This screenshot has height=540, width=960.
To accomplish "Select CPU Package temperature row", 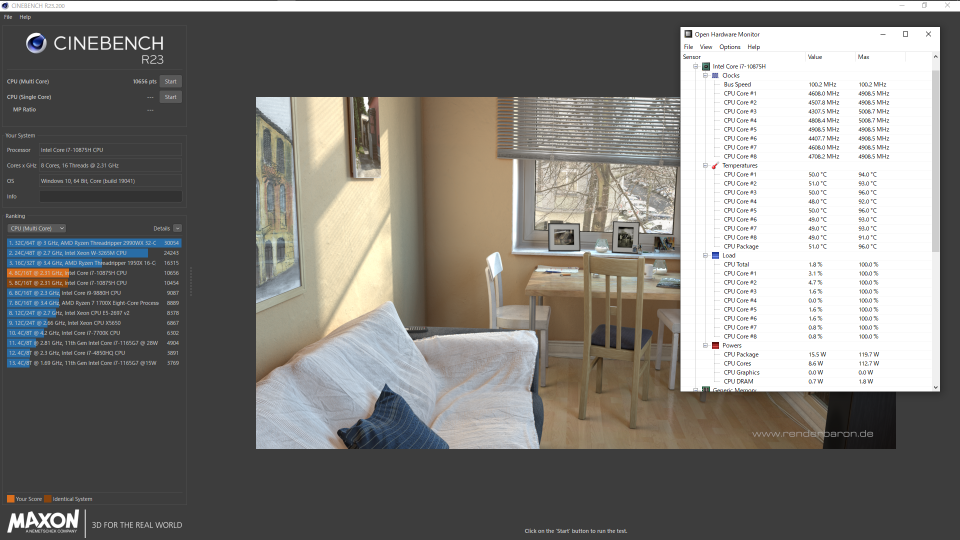I will point(806,246).
